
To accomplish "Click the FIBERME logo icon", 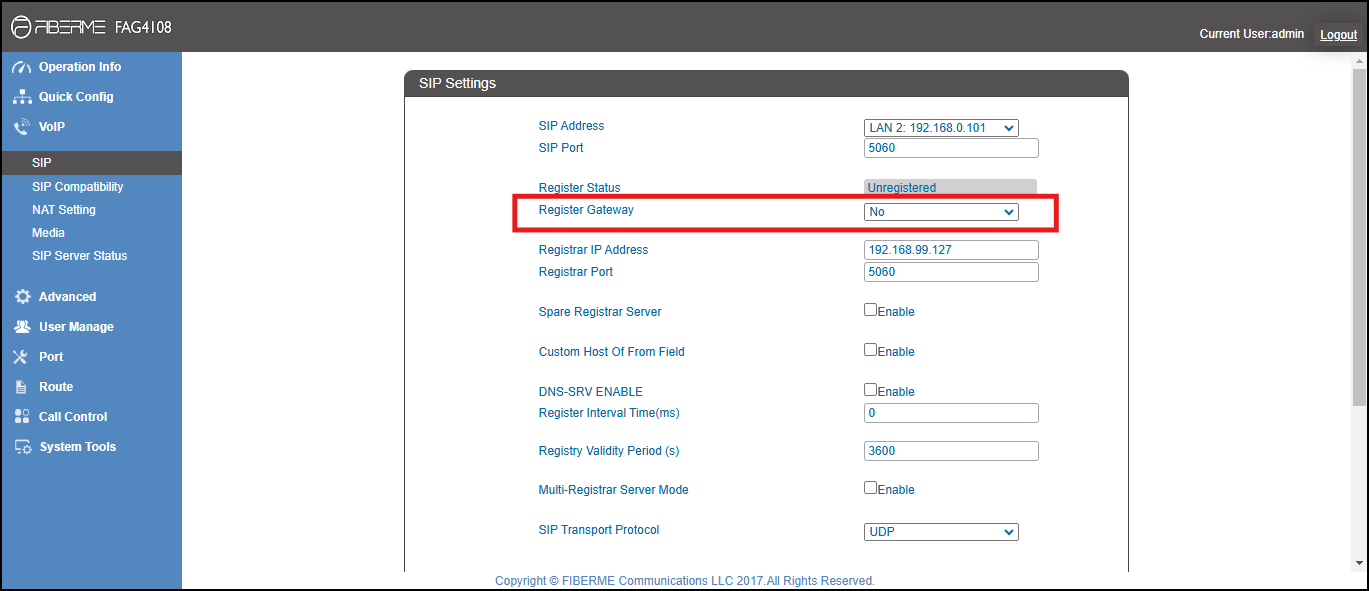I will (22, 28).
